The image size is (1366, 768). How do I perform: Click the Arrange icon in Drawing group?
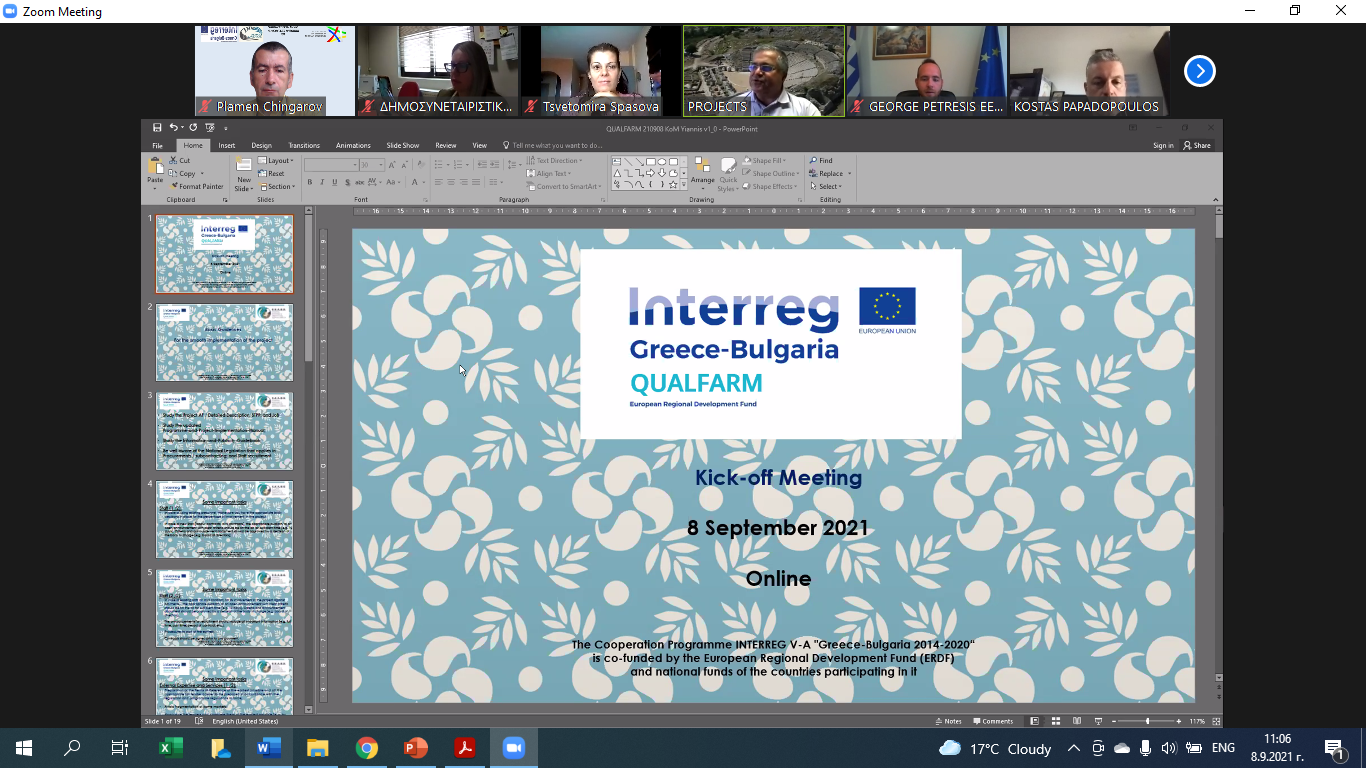point(702,172)
